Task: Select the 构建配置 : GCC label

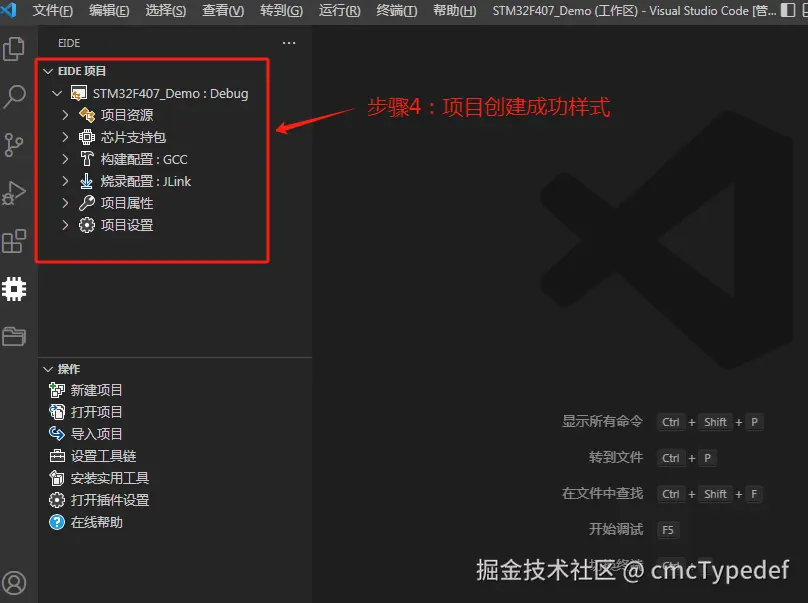Action: [144, 159]
